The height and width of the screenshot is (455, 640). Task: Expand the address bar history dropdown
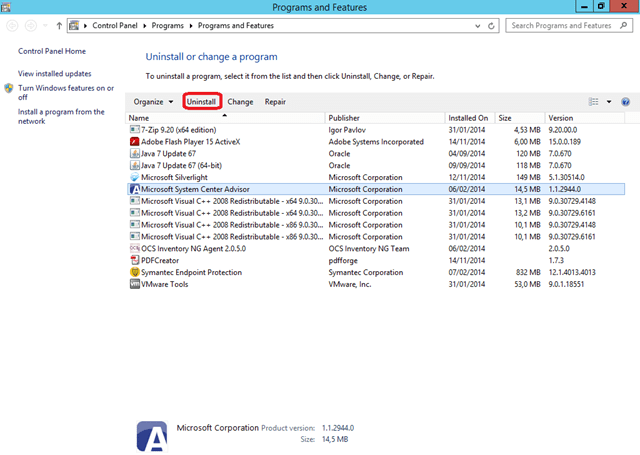point(478,26)
